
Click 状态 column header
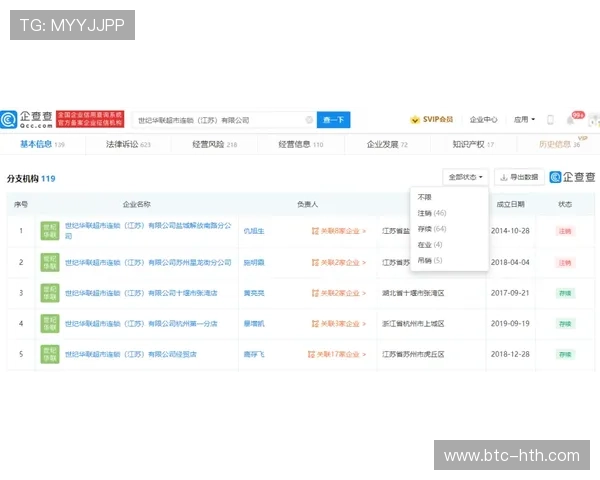click(565, 204)
